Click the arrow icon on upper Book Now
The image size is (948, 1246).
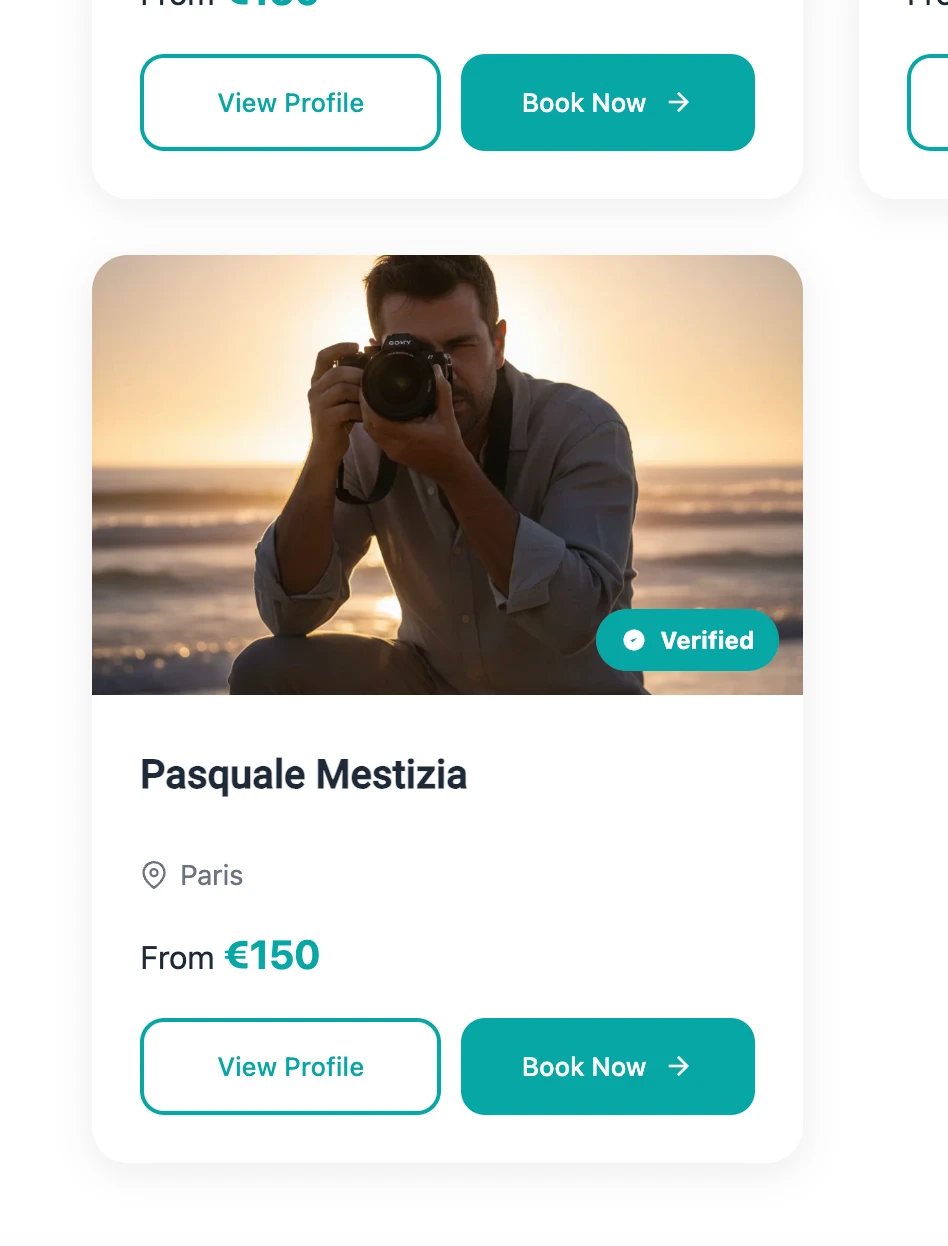pyautogui.click(x=679, y=102)
